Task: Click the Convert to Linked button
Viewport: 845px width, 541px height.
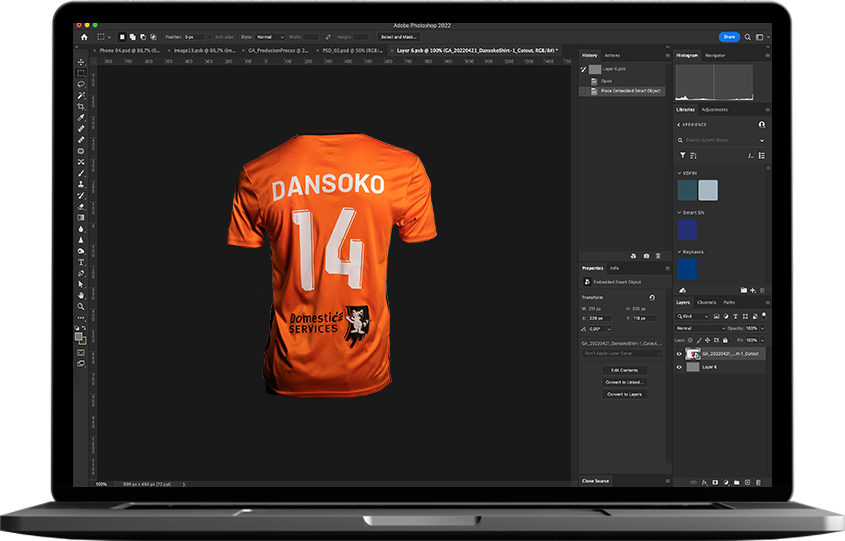Action: coord(624,382)
